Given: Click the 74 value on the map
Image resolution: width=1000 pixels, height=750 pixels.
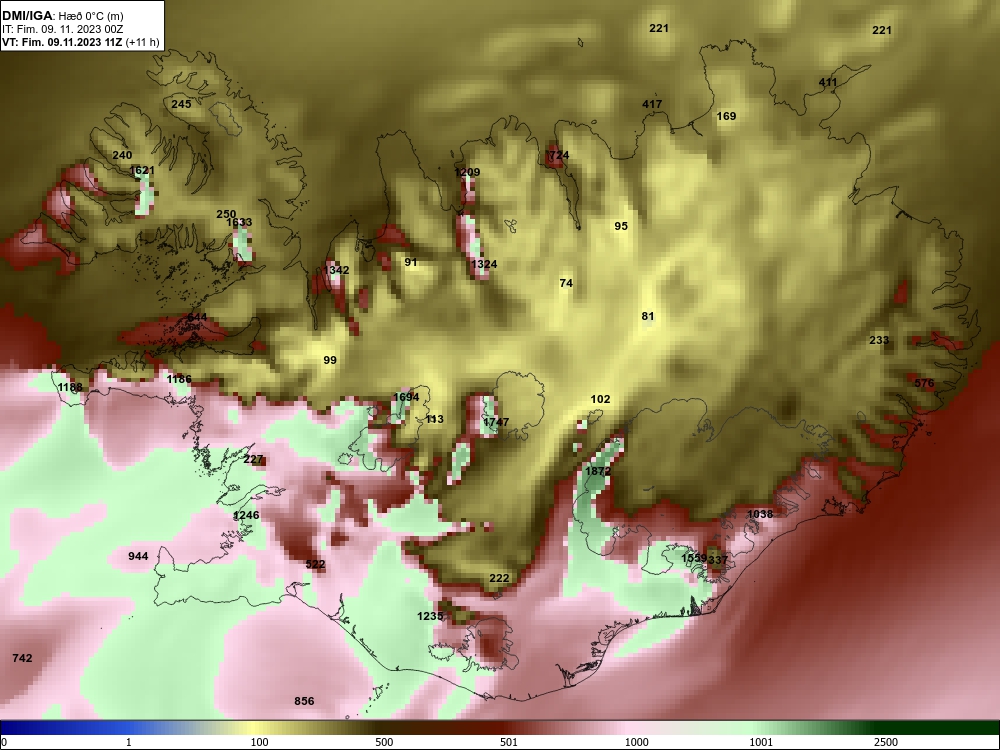Looking at the screenshot, I should 566,283.
